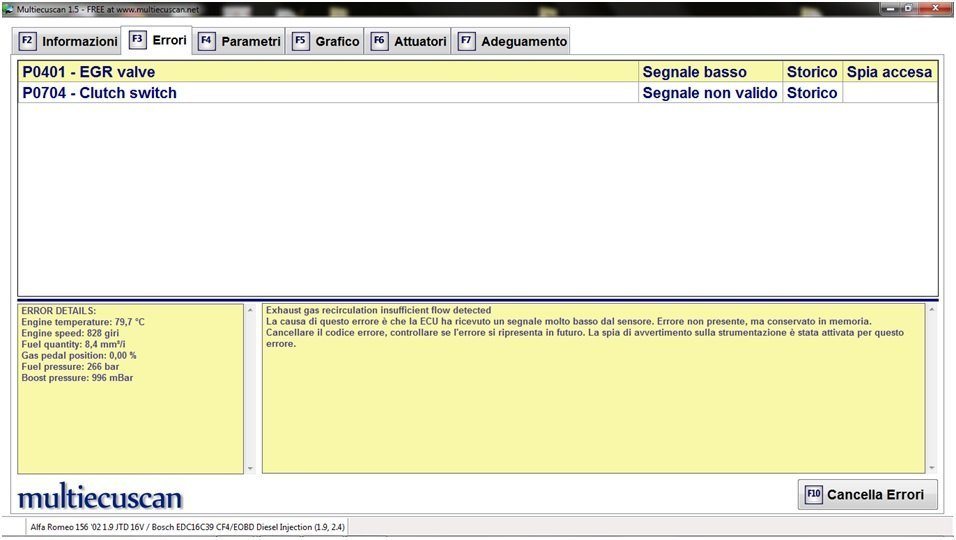Open the Grafico tab
This screenshot has width=956, height=540.
(x=325, y=41)
